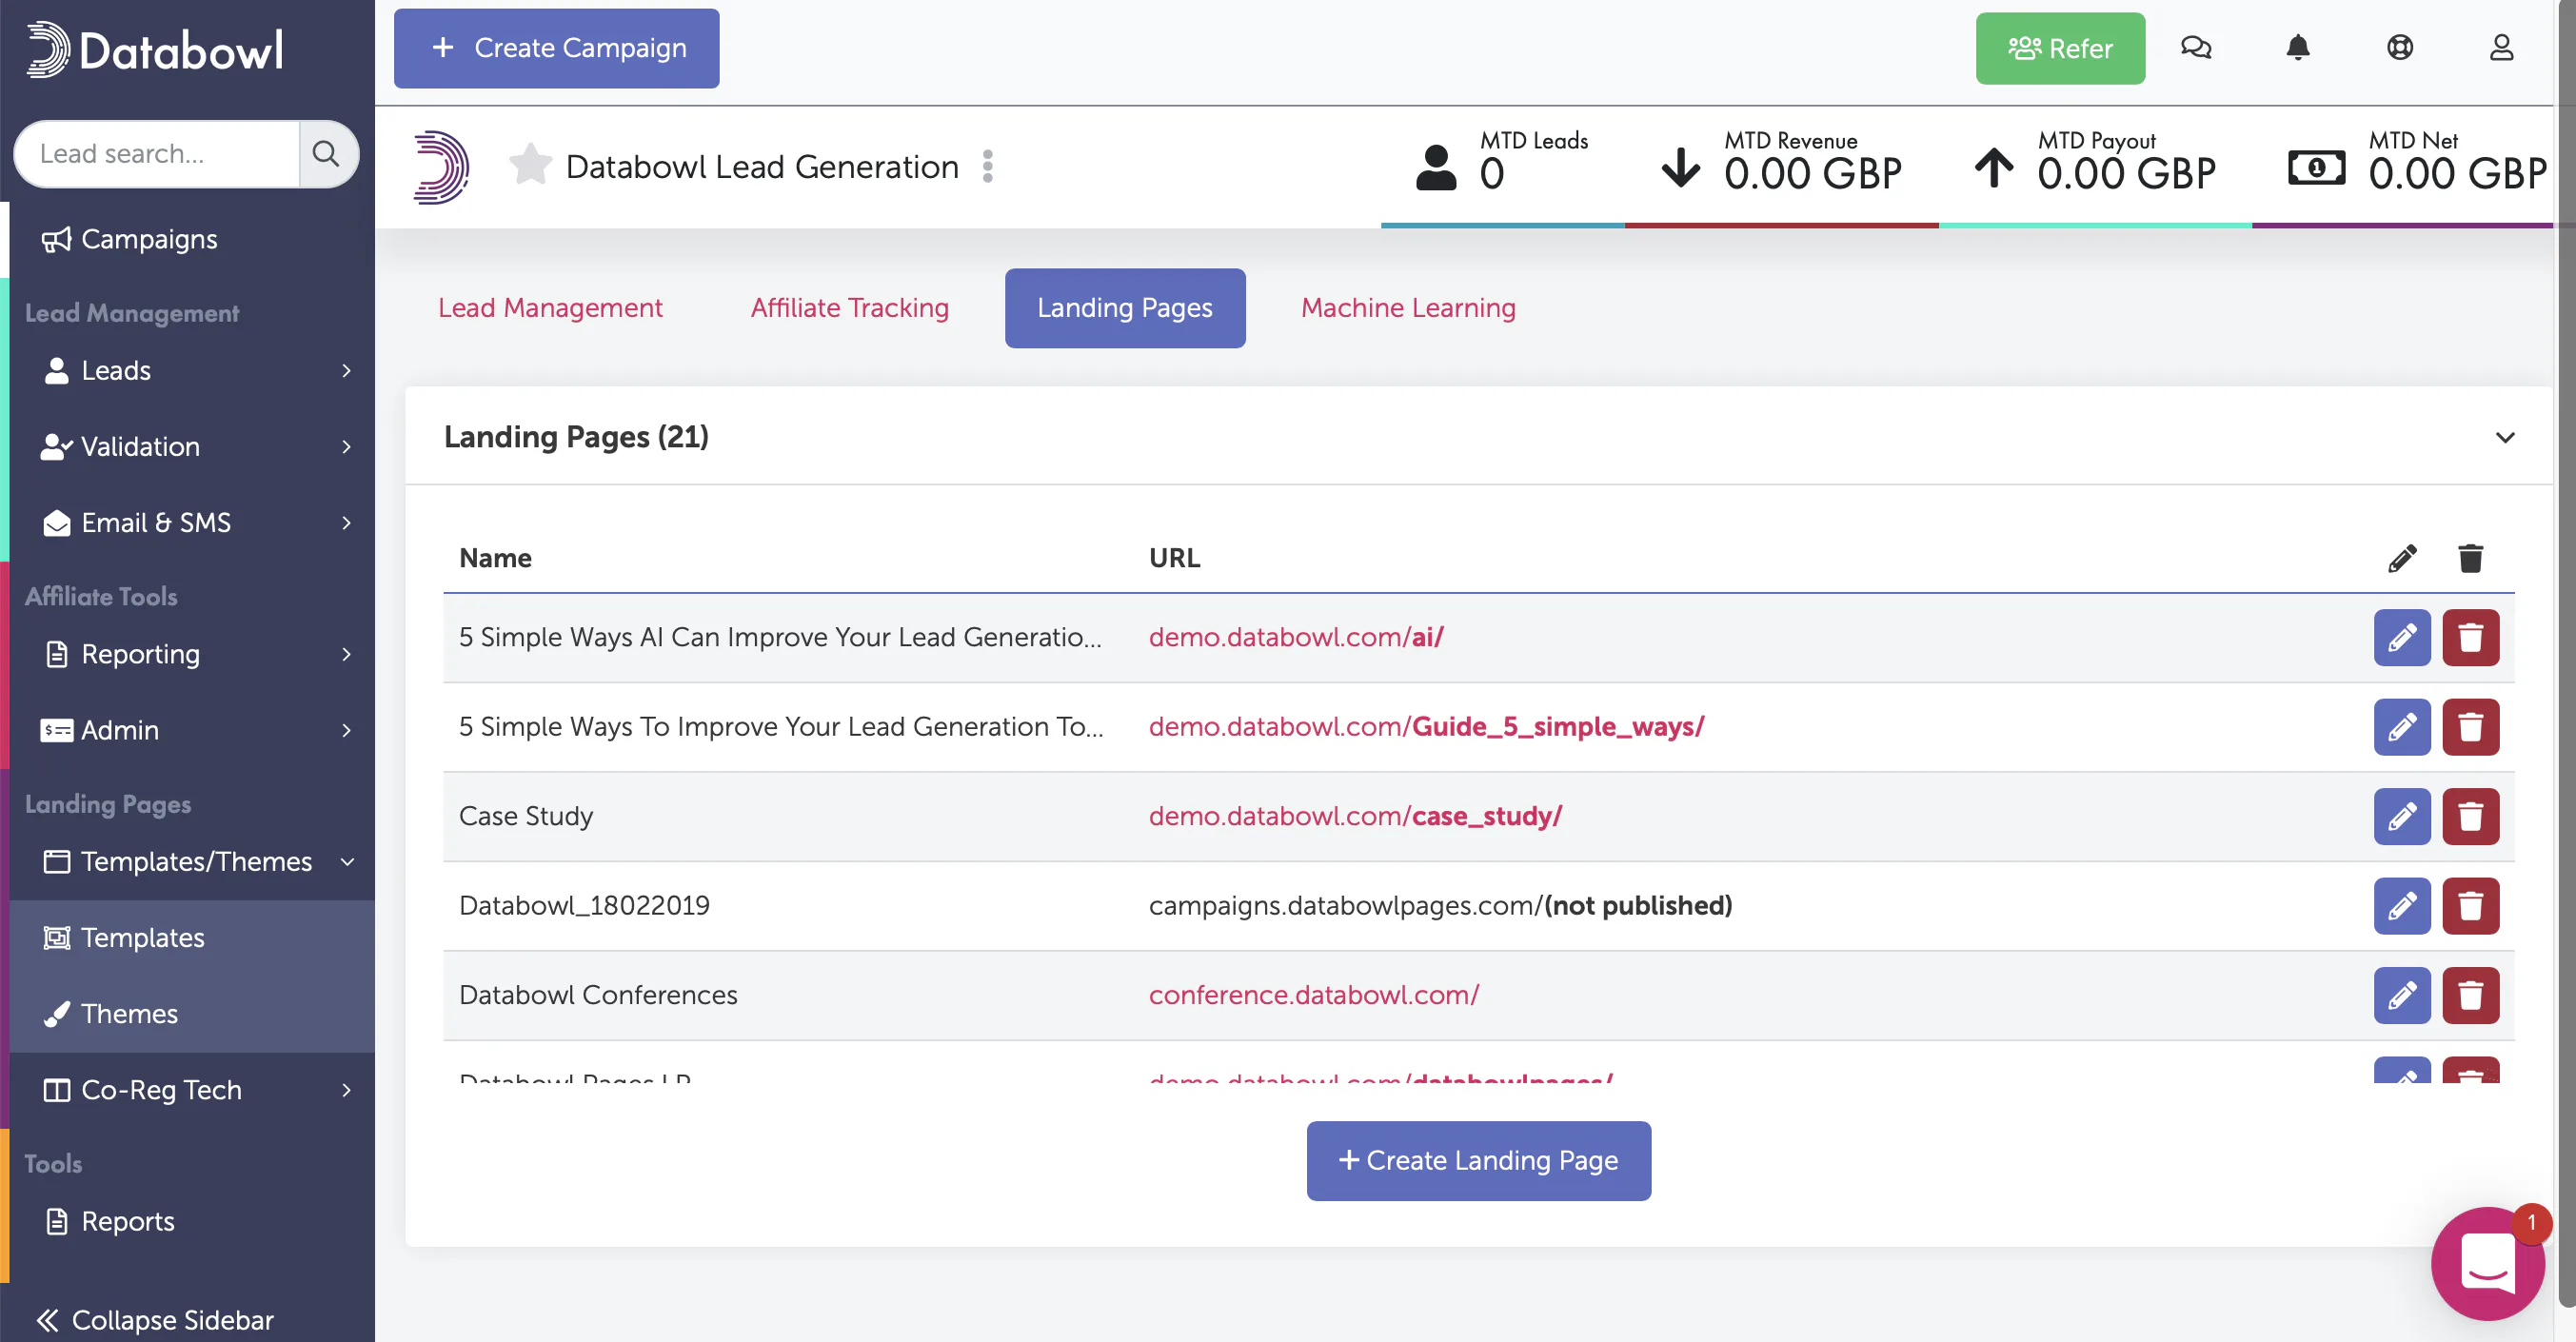This screenshot has height=1342, width=2576.
Task: Expand the Reporting sidebar menu
Action: (192, 654)
